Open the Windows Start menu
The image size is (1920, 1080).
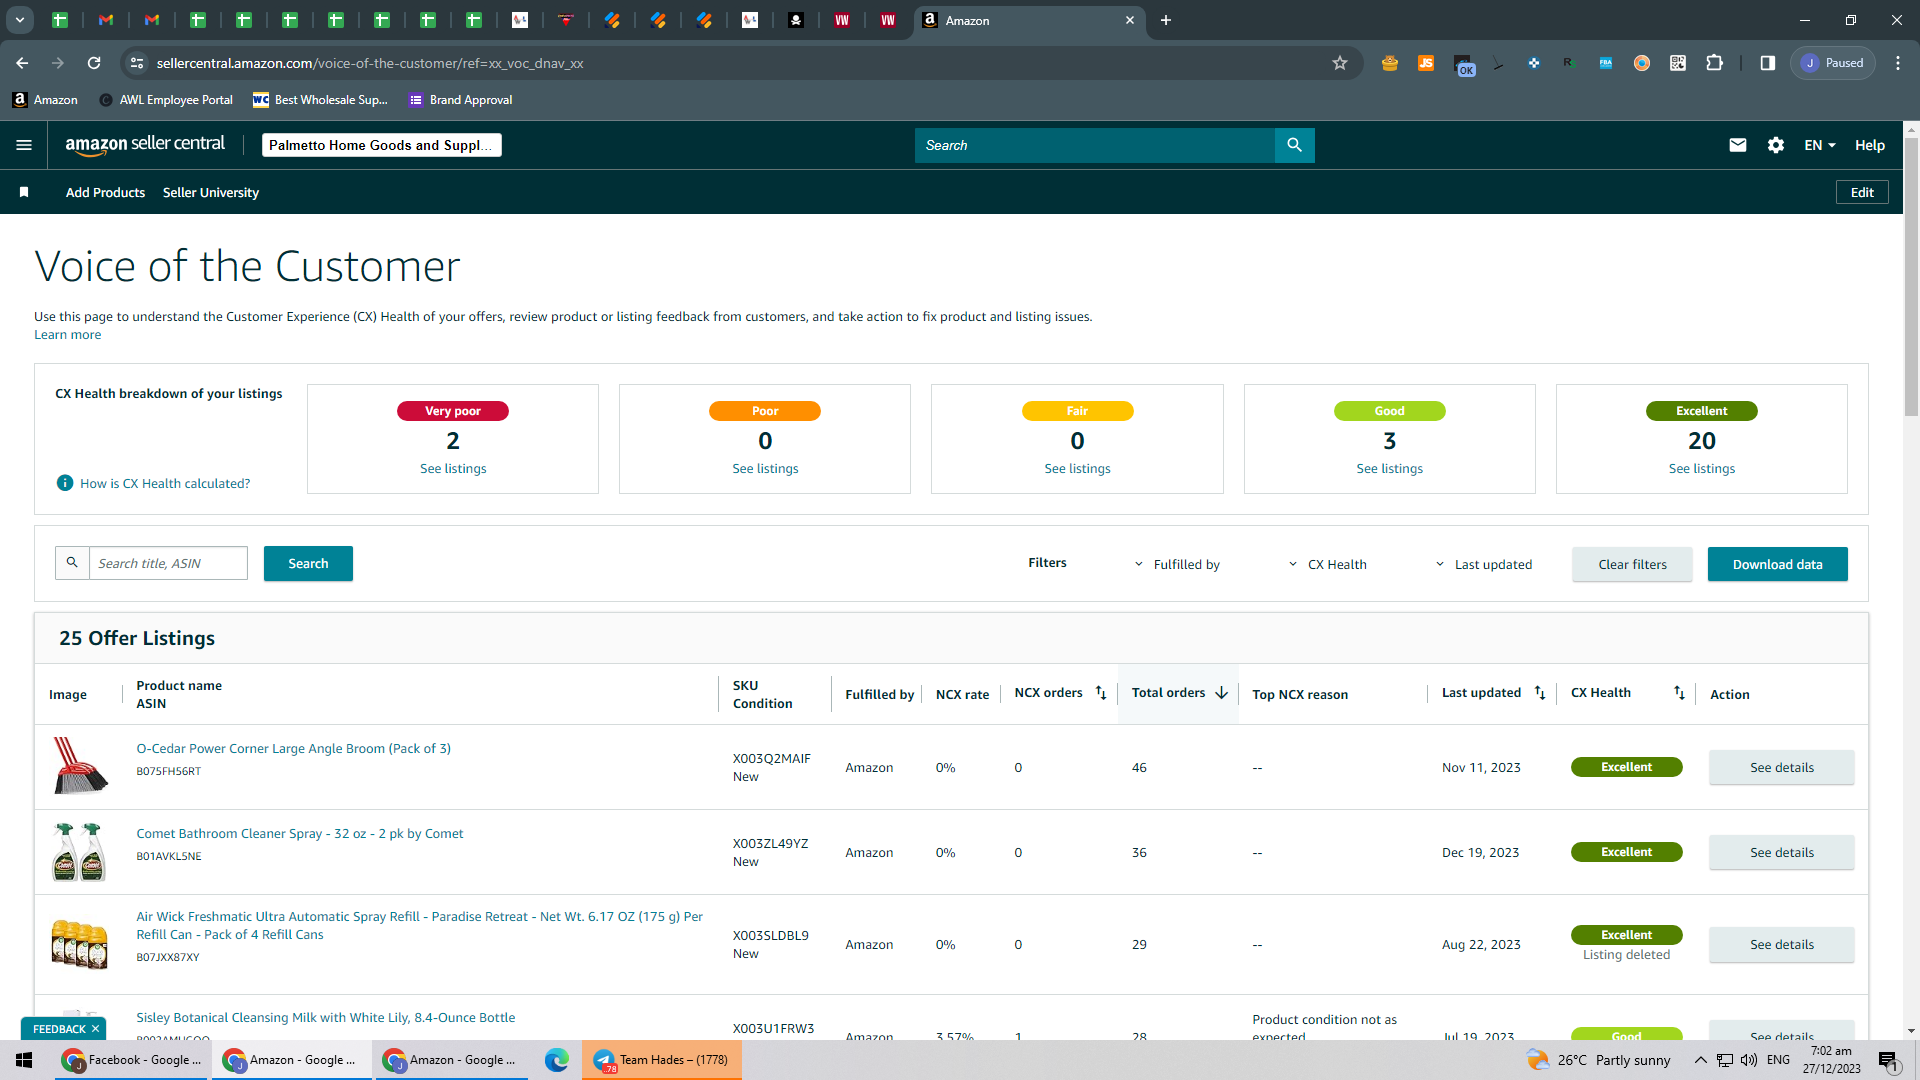24,1060
